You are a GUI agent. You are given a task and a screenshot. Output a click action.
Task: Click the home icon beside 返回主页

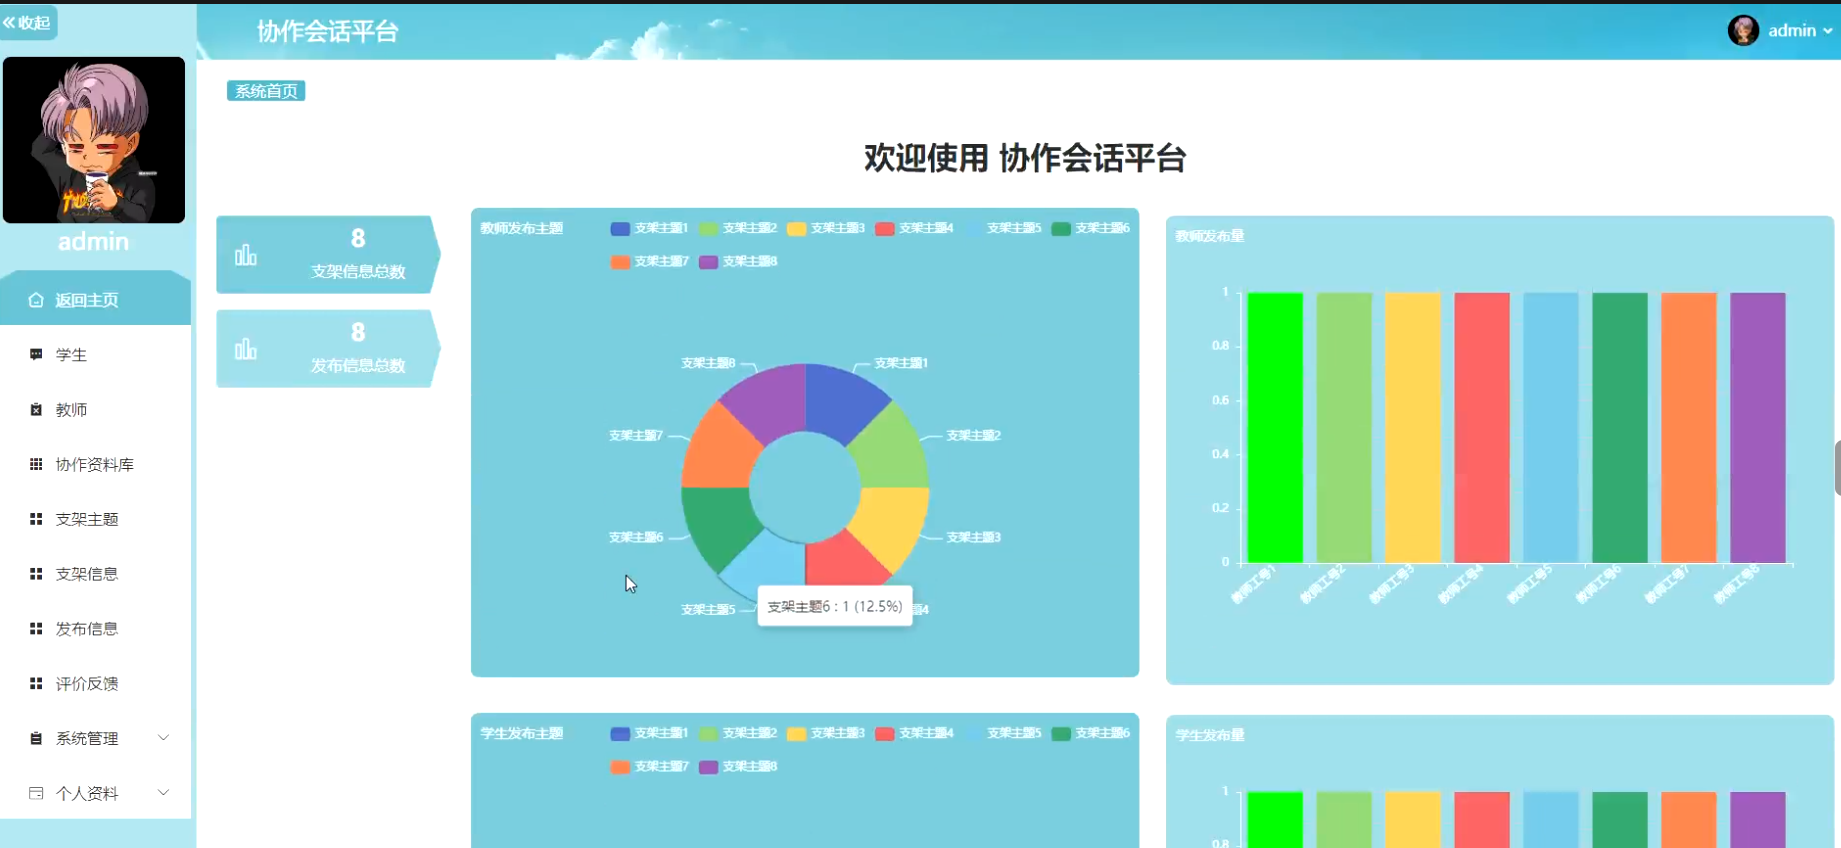[x=36, y=300]
